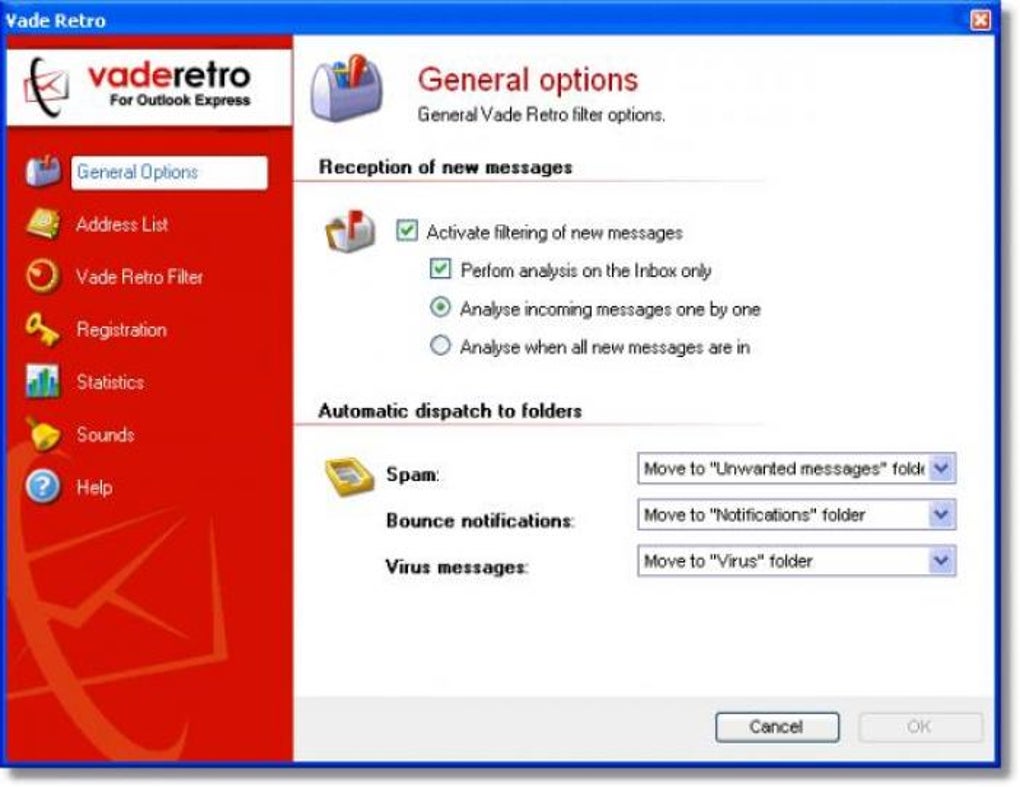Select Analyse incoming messages one by one
The image size is (1020, 787).
coord(440,307)
